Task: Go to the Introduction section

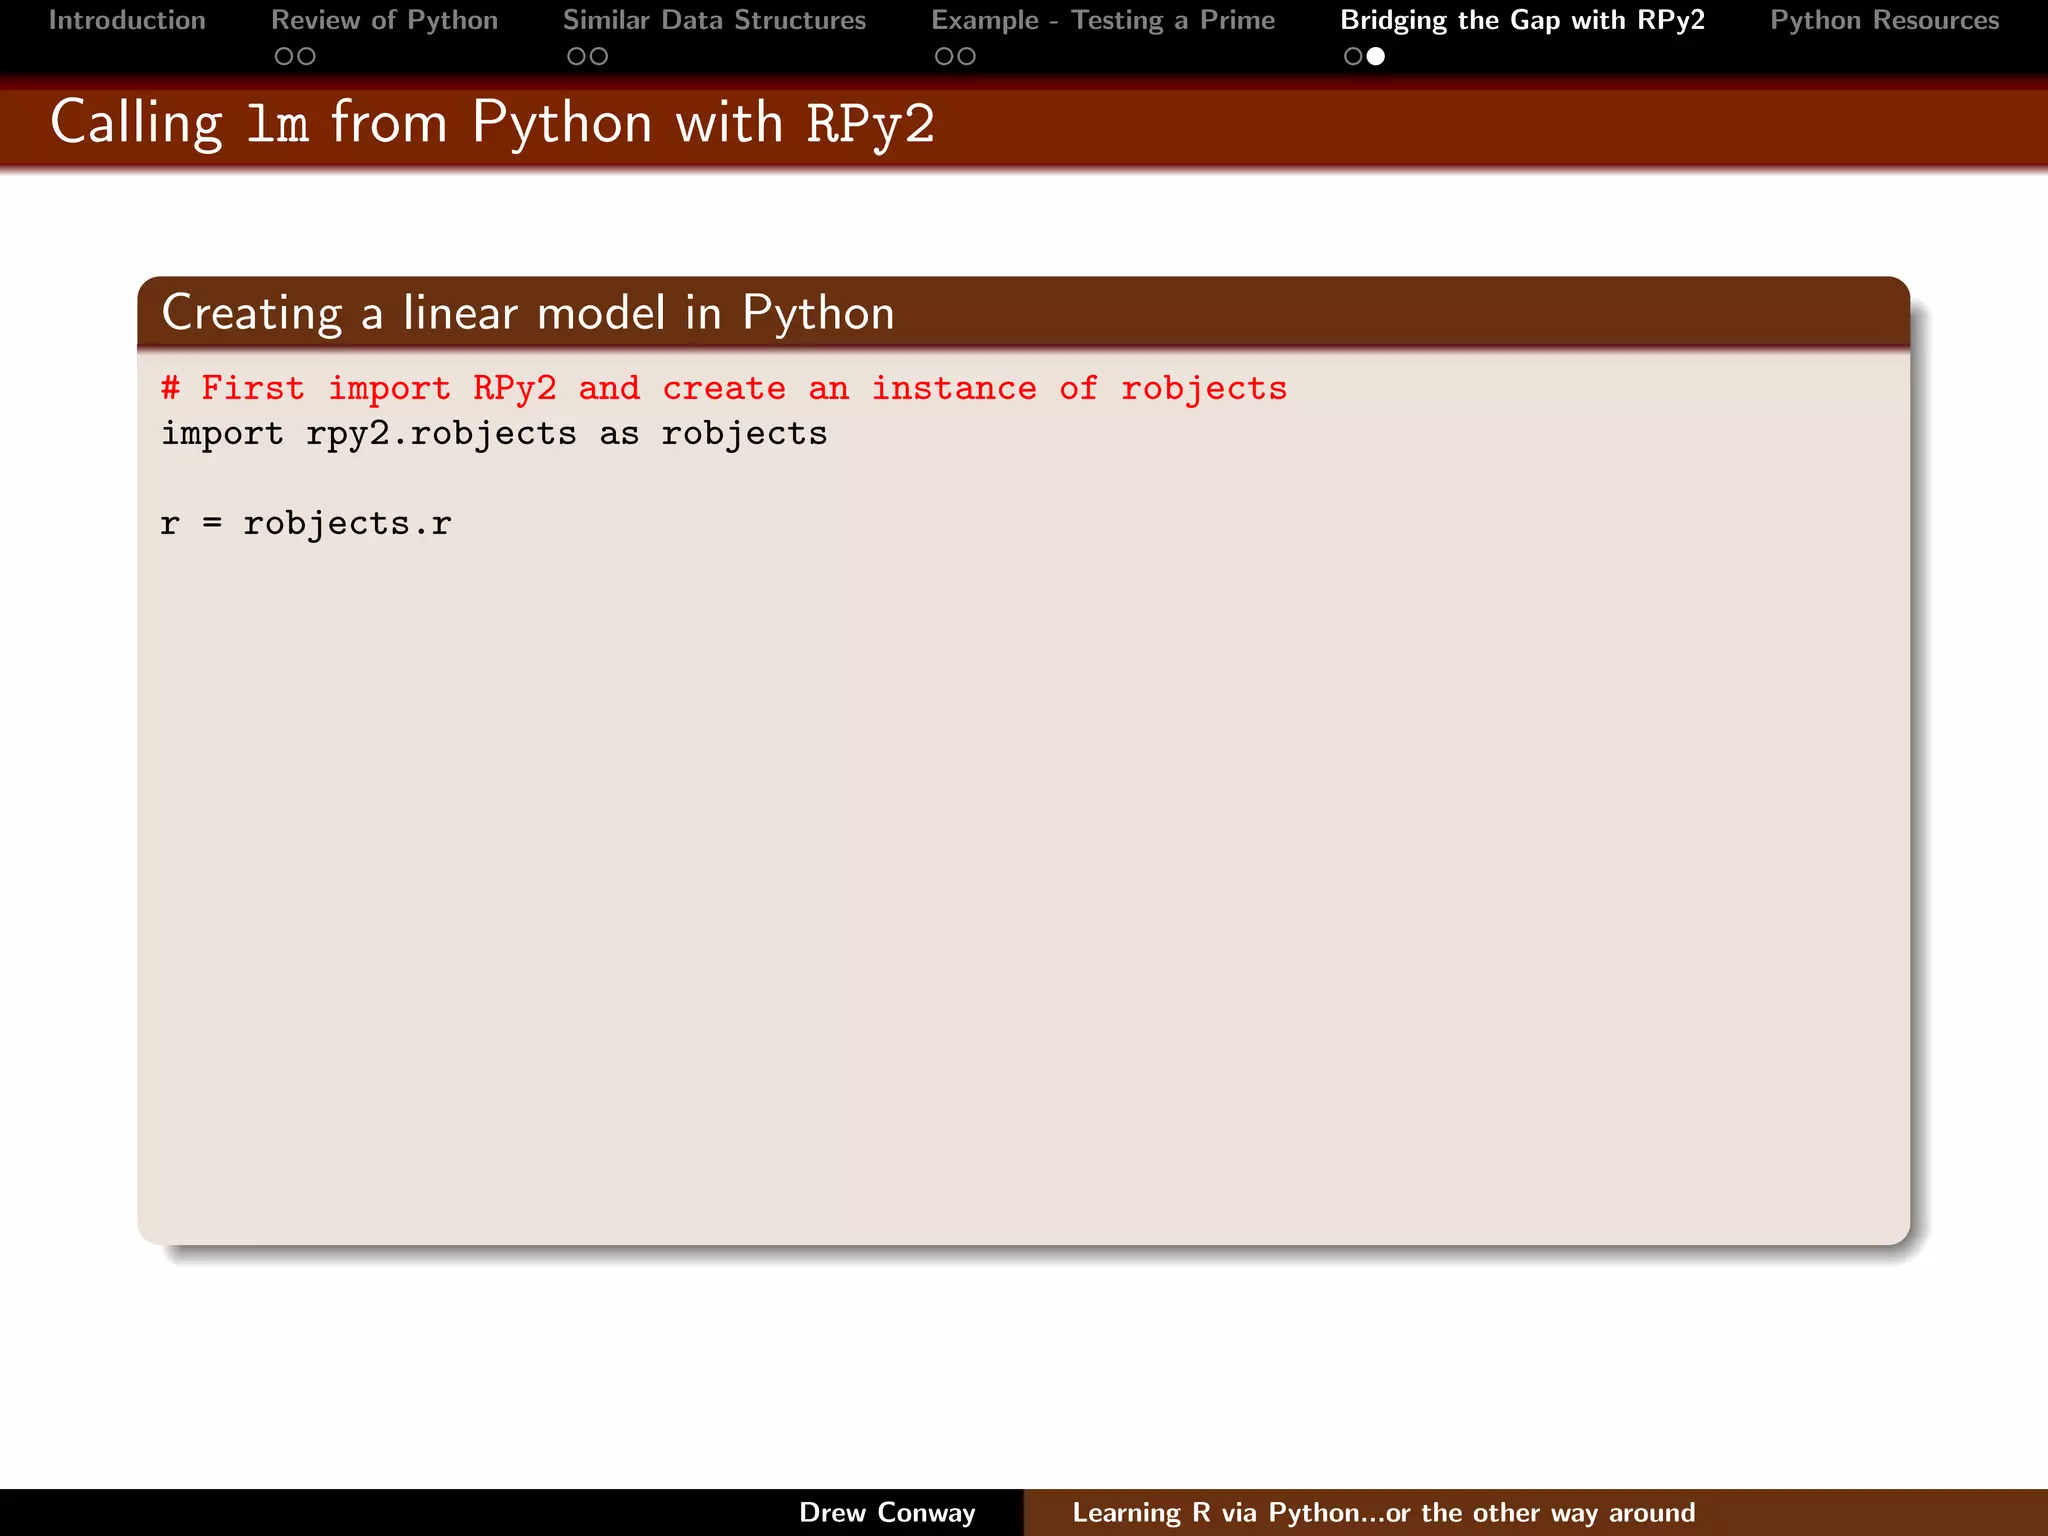Action: click(x=127, y=20)
